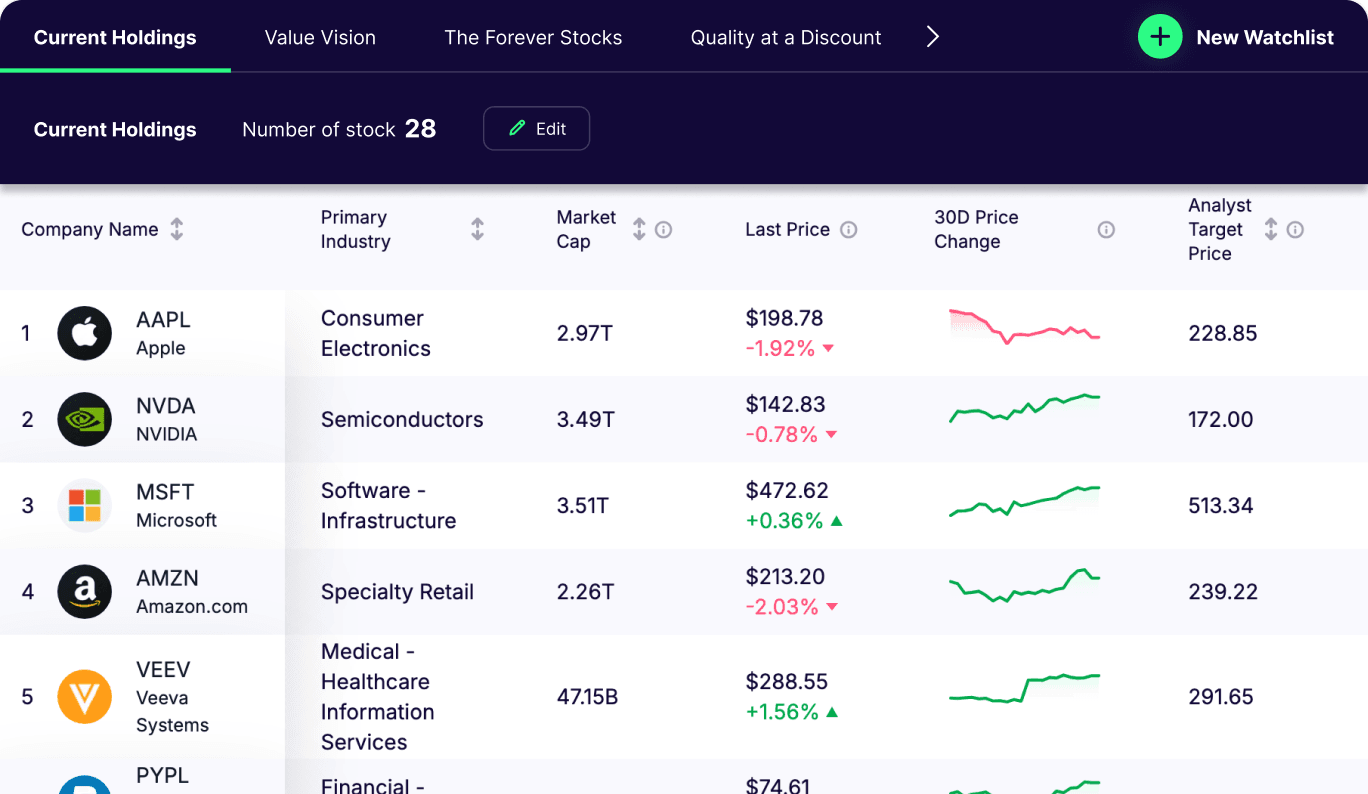Show more watchlist tabs with right chevron
The width and height of the screenshot is (1368, 794).
pyautogui.click(x=932, y=37)
